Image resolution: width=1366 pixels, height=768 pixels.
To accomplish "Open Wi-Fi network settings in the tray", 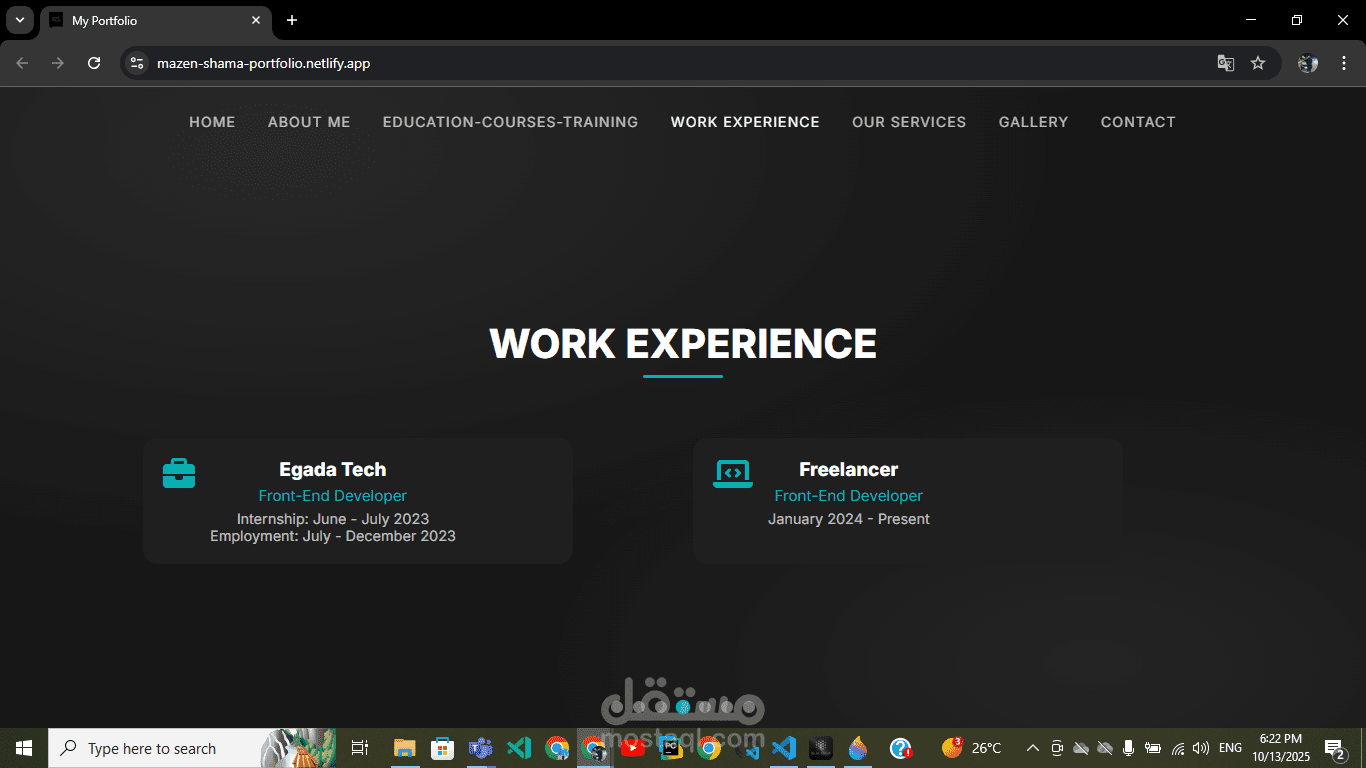I will tap(1178, 748).
